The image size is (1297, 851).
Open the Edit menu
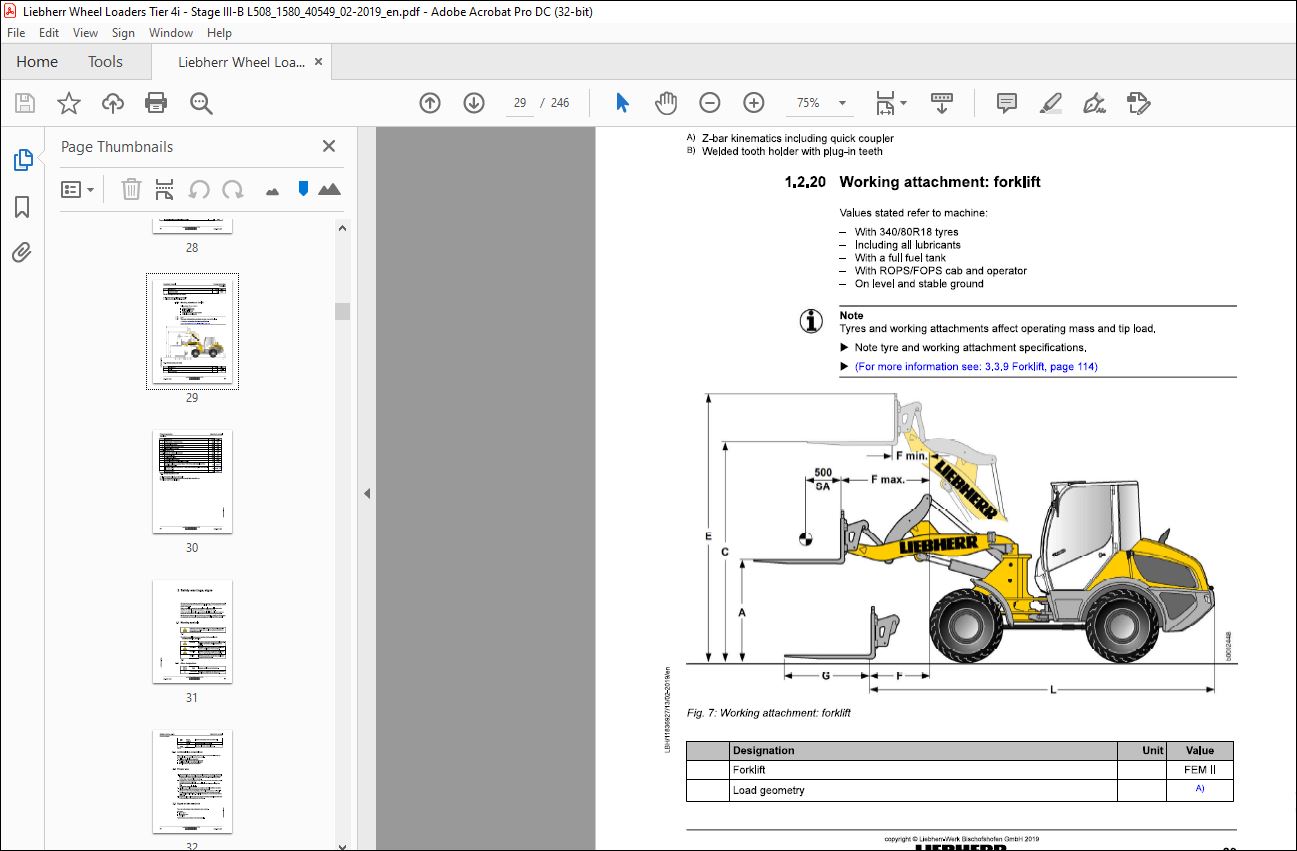coord(49,33)
